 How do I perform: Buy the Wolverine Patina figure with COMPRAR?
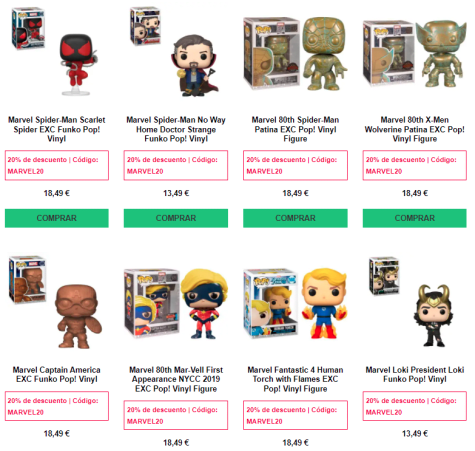pos(415,218)
